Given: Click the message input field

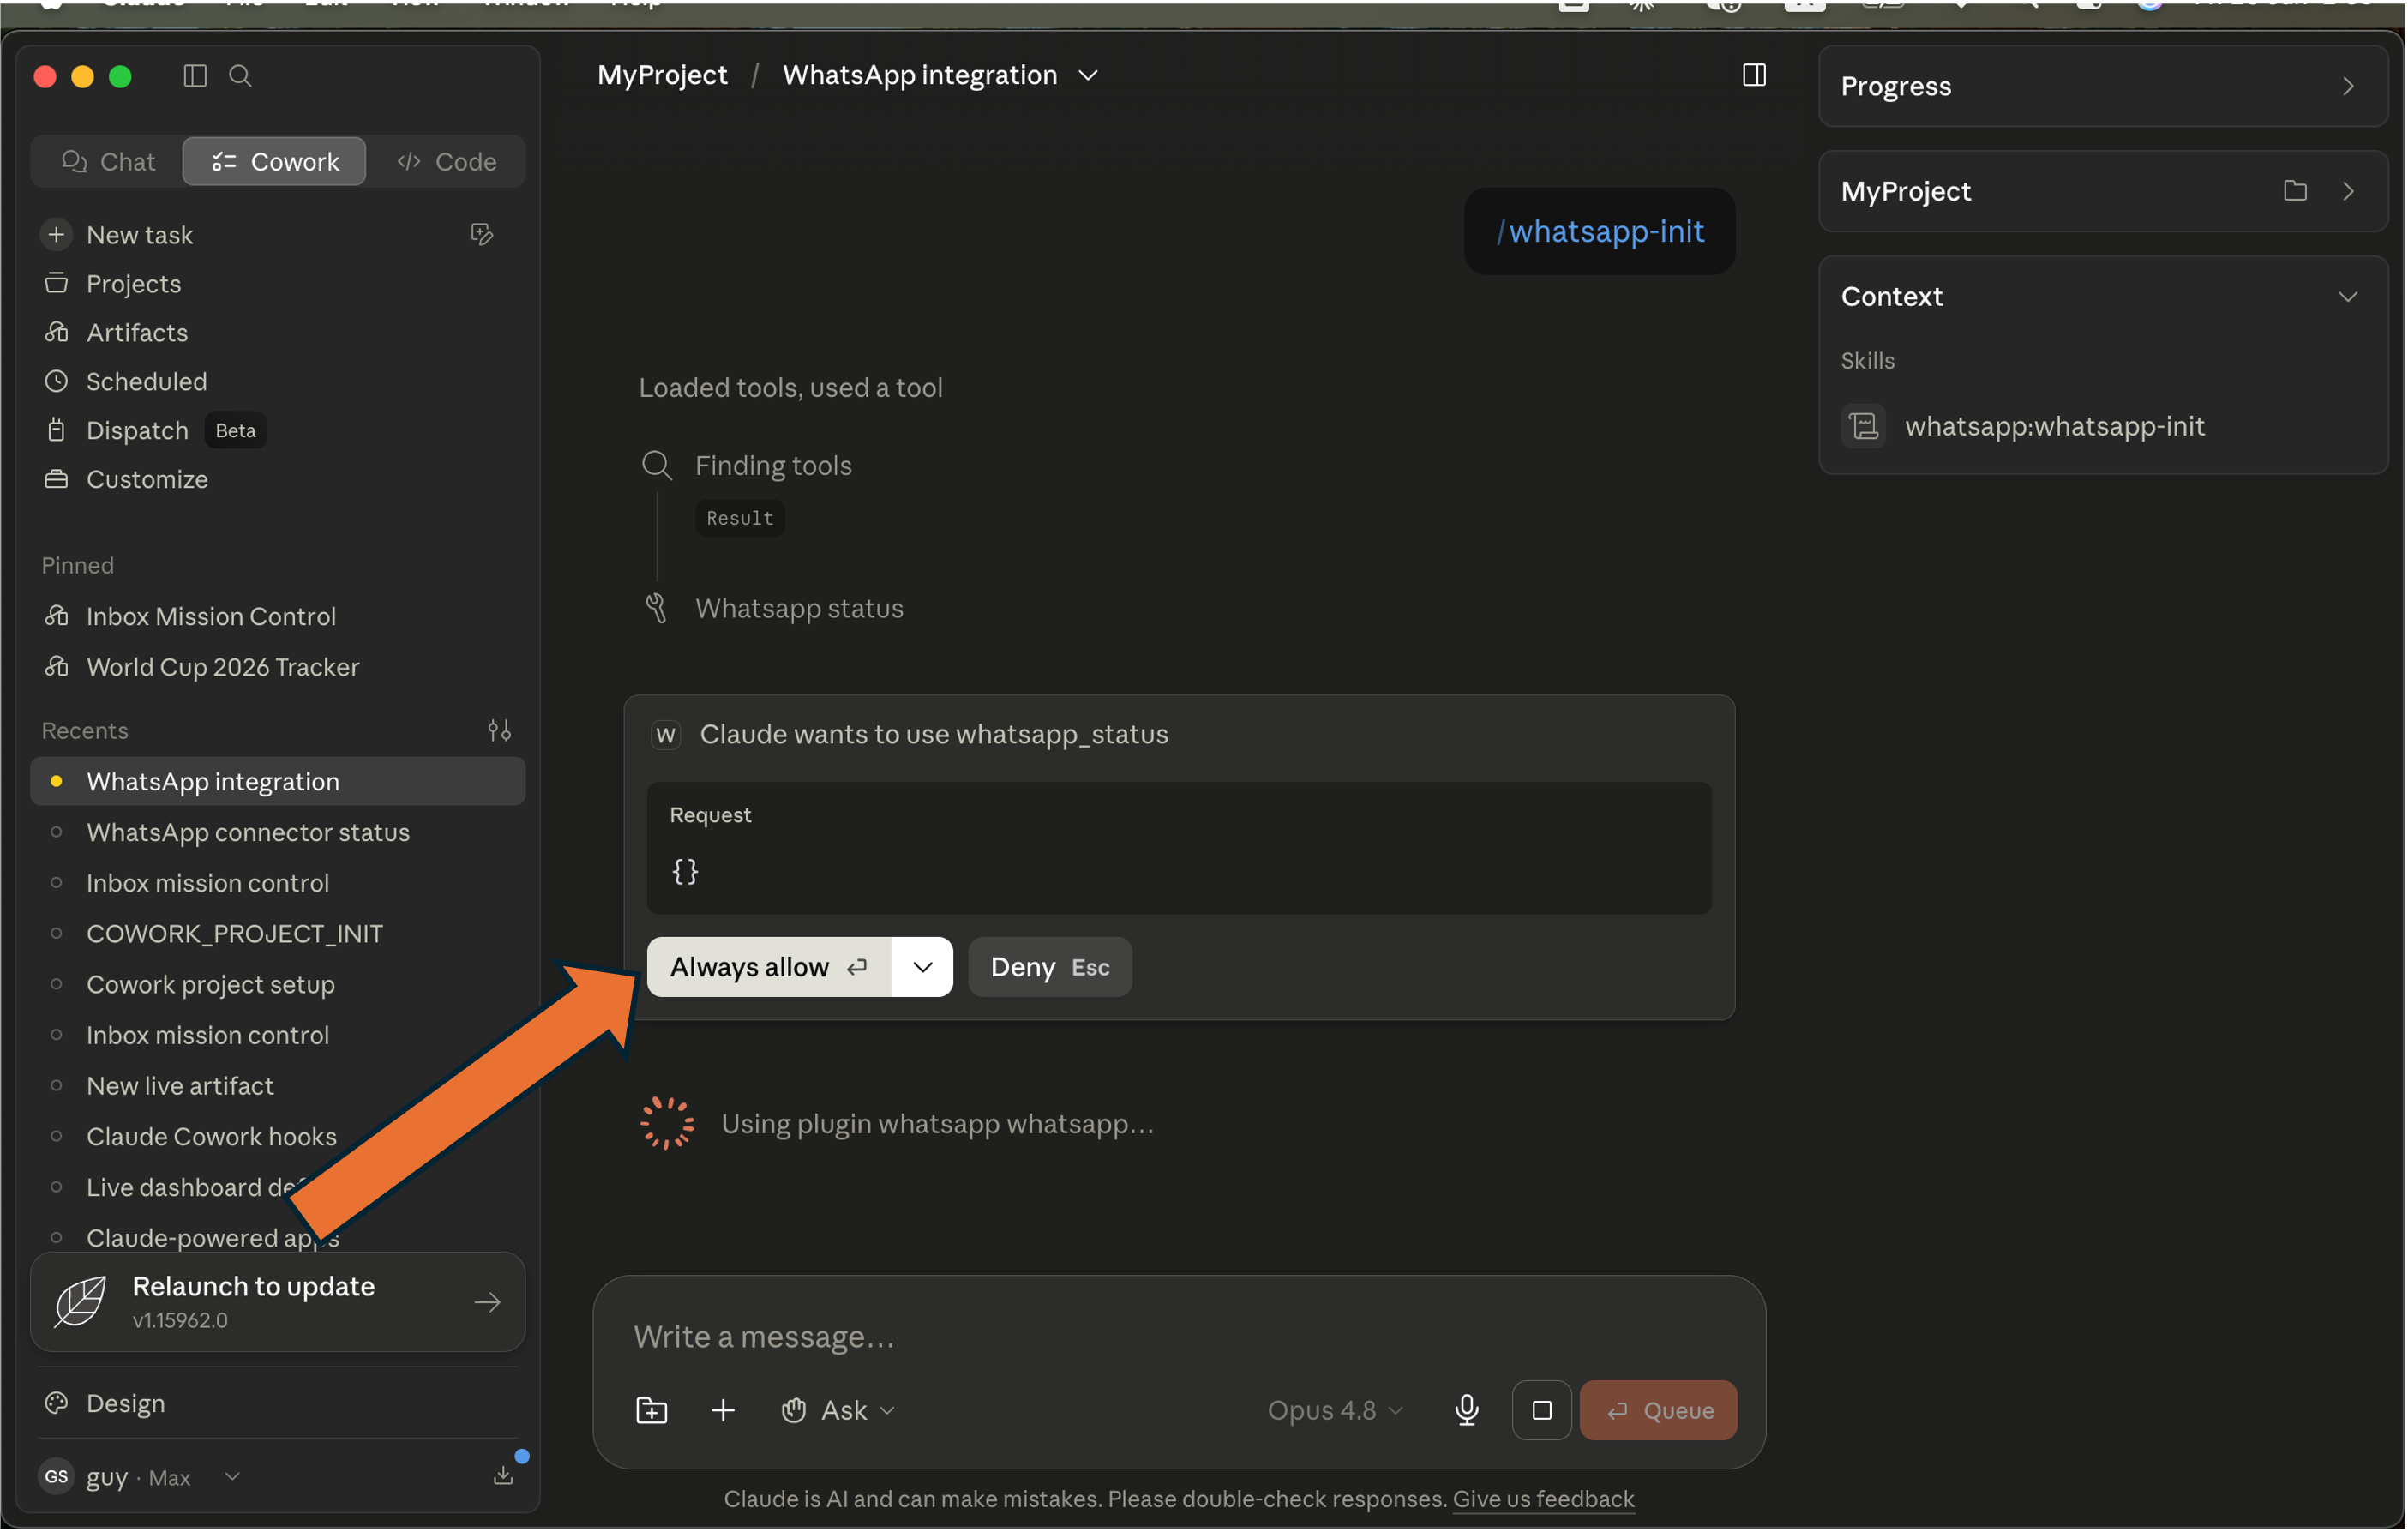Looking at the screenshot, I should (1180, 1338).
